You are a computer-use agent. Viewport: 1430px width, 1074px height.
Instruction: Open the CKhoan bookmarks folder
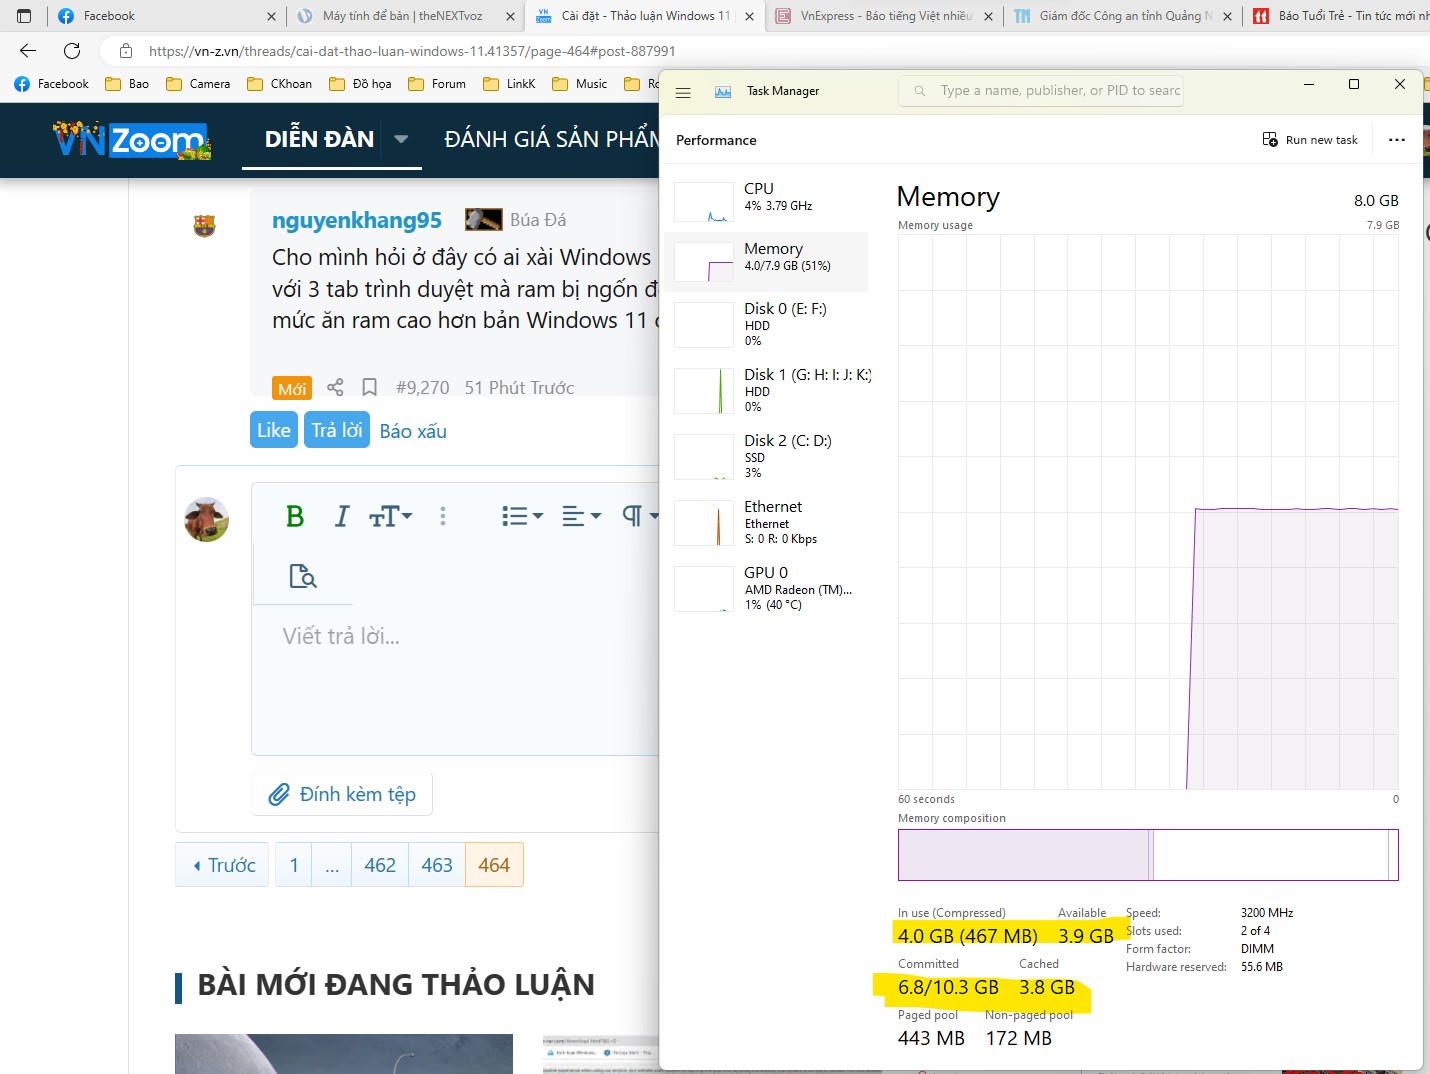pos(279,84)
